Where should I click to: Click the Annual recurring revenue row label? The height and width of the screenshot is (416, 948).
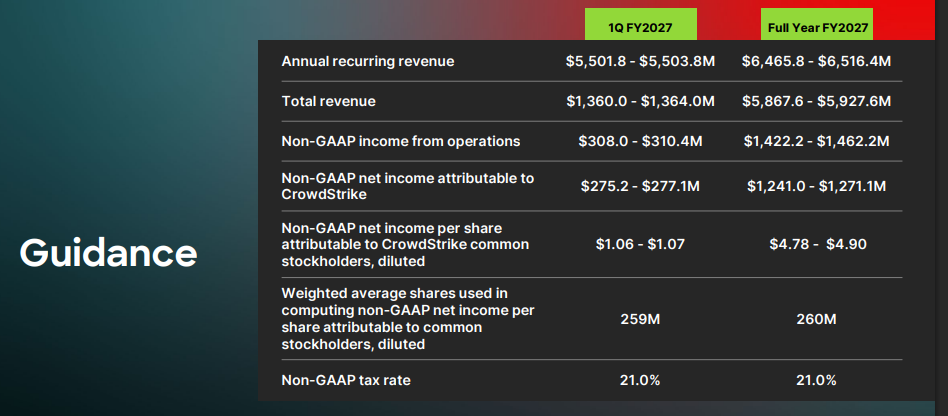[368, 62]
